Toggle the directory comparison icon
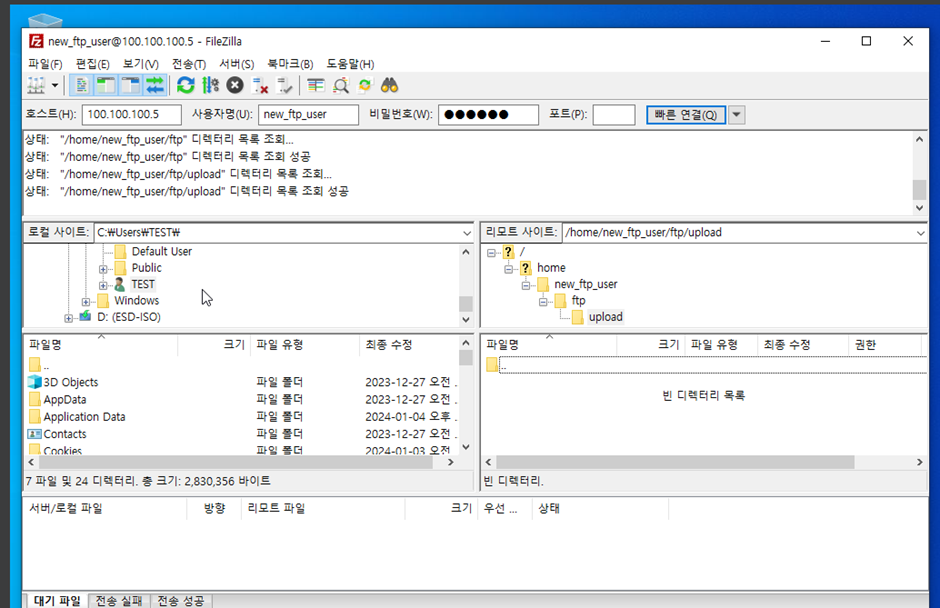940x608 pixels. point(315,86)
